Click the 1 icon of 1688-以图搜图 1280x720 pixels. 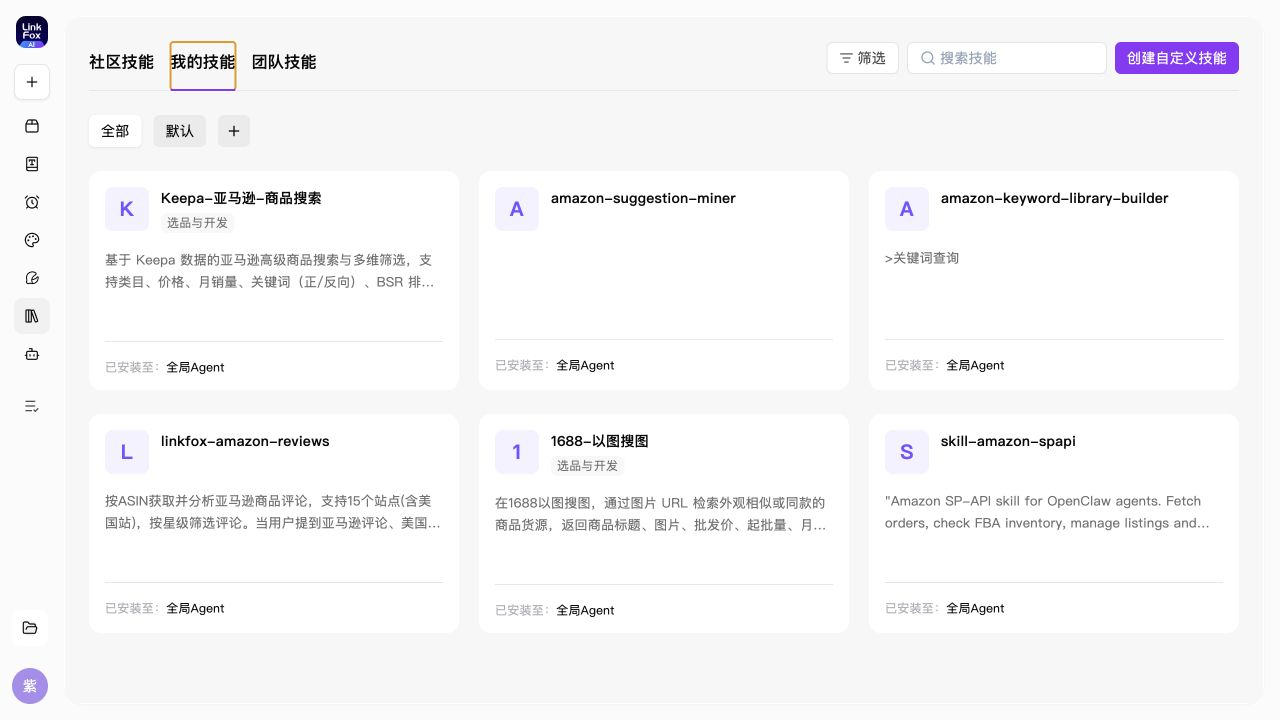tap(517, 452)
